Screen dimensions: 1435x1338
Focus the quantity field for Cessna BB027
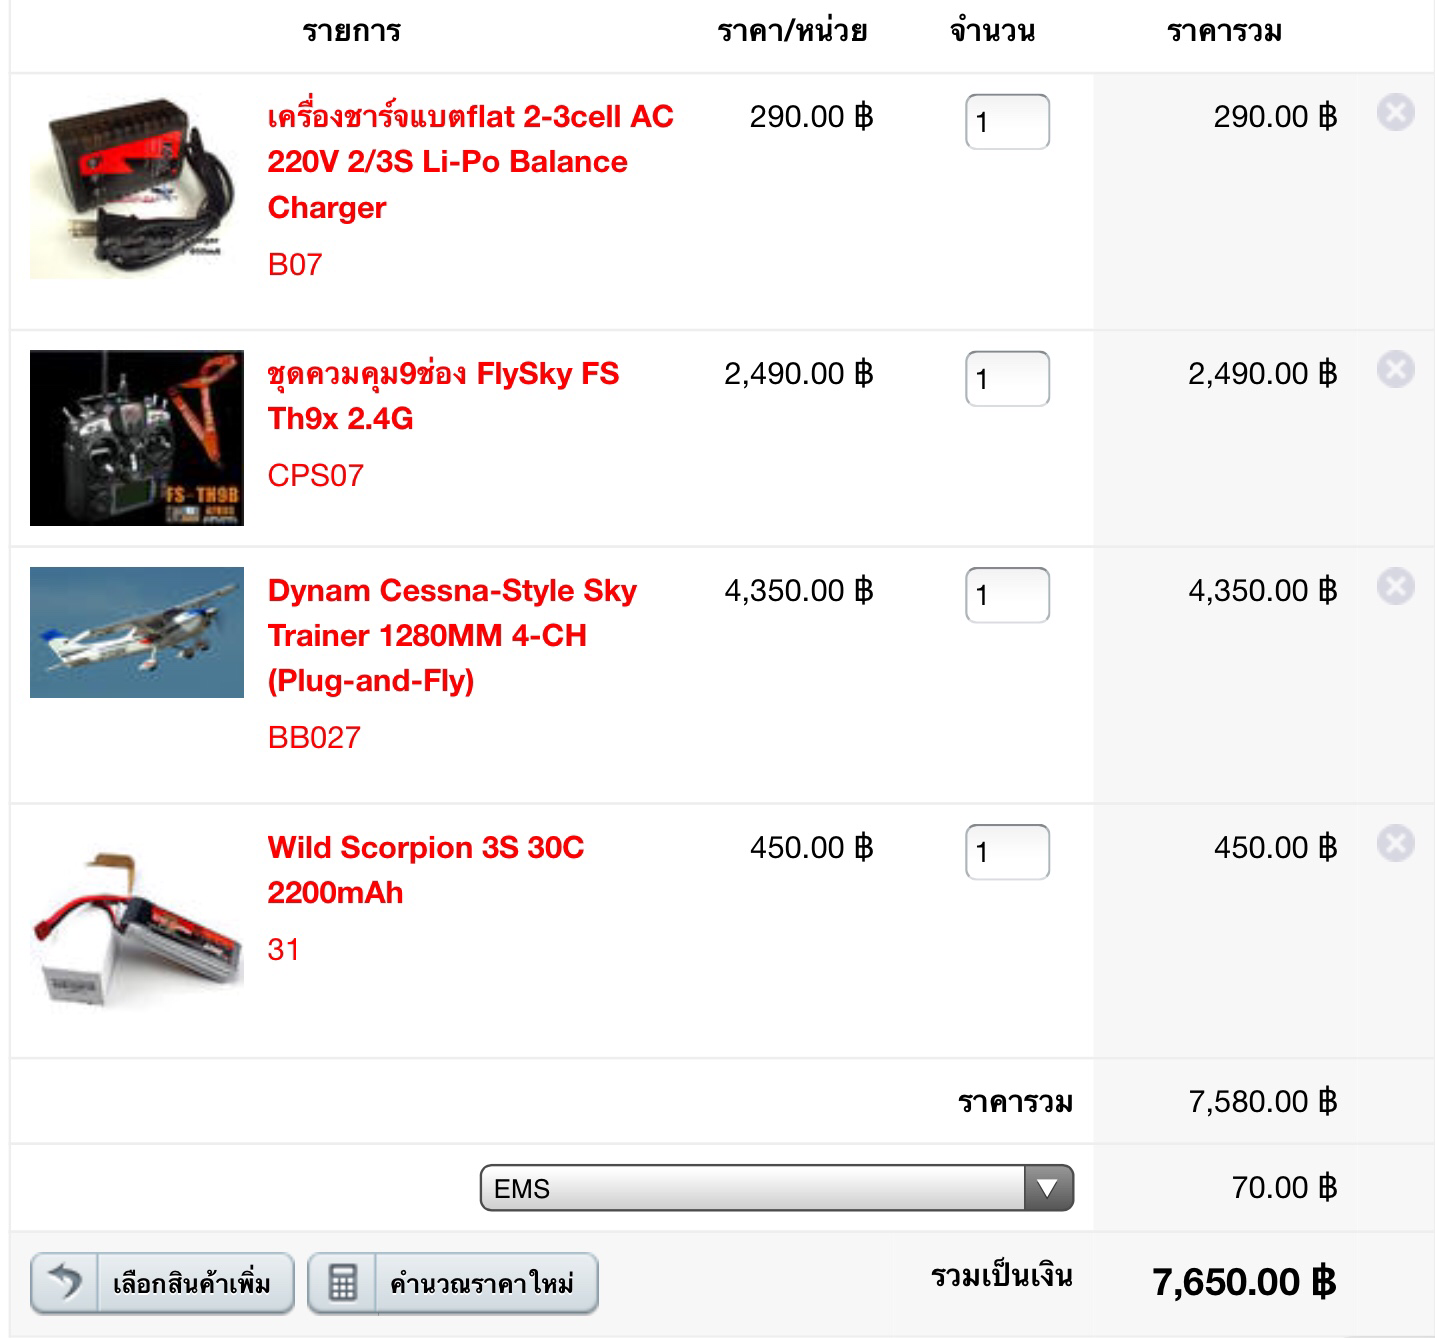(1007, 595)
